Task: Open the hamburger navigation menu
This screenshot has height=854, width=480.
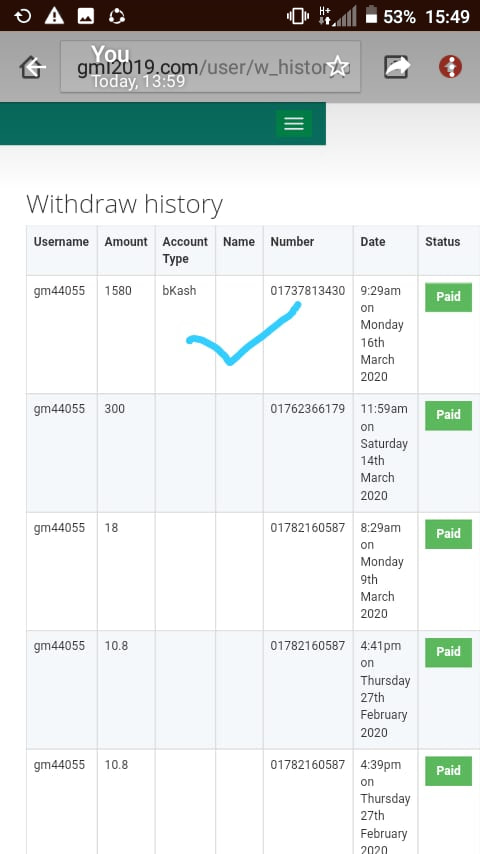Action: coord(294,124)
